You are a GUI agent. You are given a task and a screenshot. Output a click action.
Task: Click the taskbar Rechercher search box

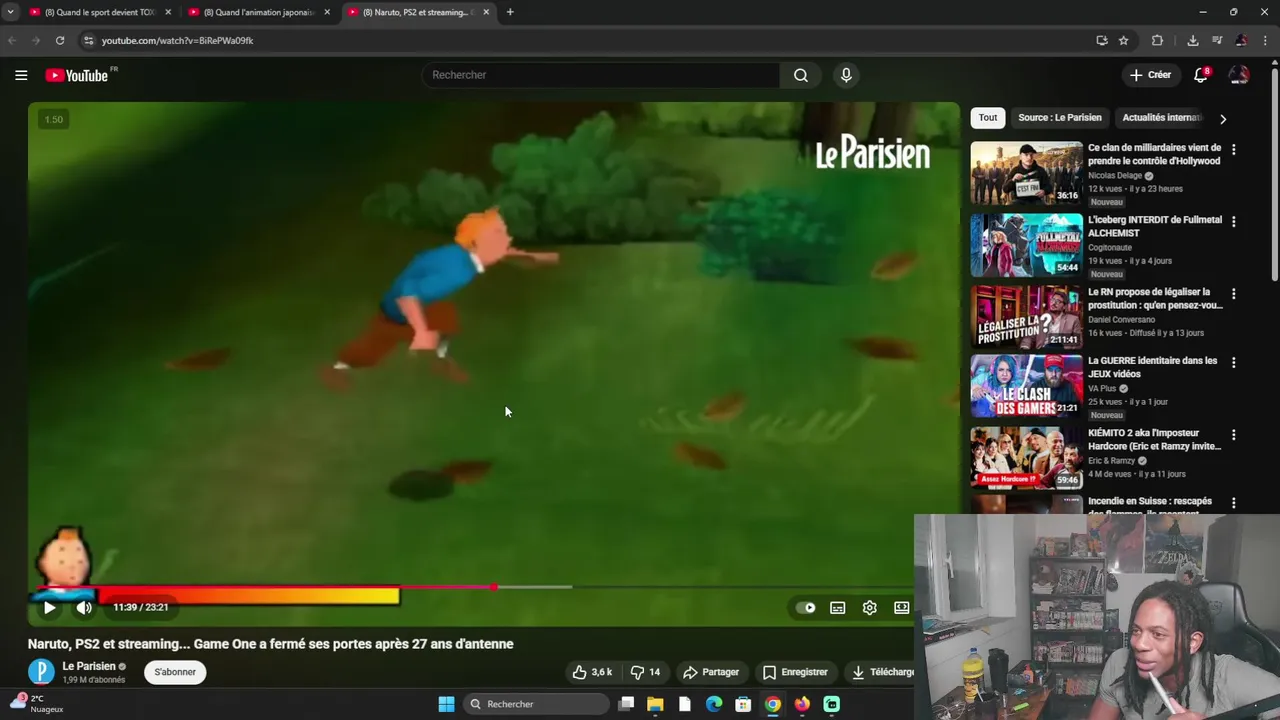point(537,704)
